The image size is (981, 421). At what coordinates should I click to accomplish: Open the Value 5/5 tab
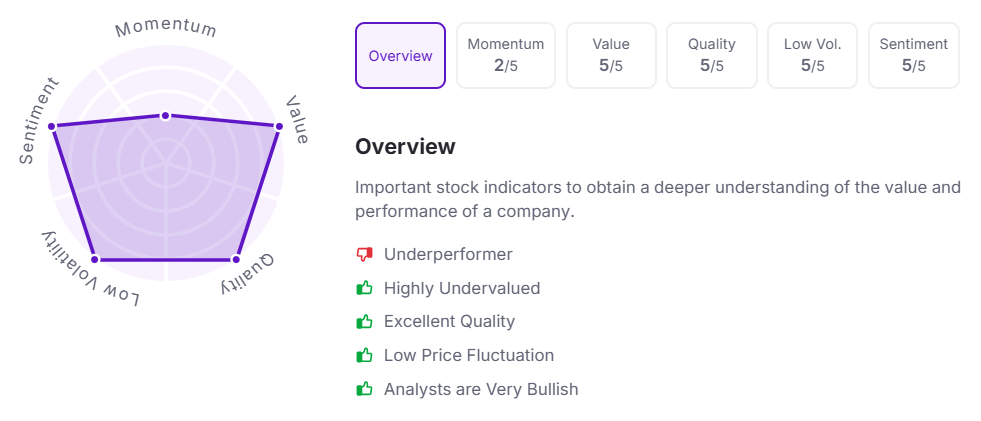(x=611, y=56)
